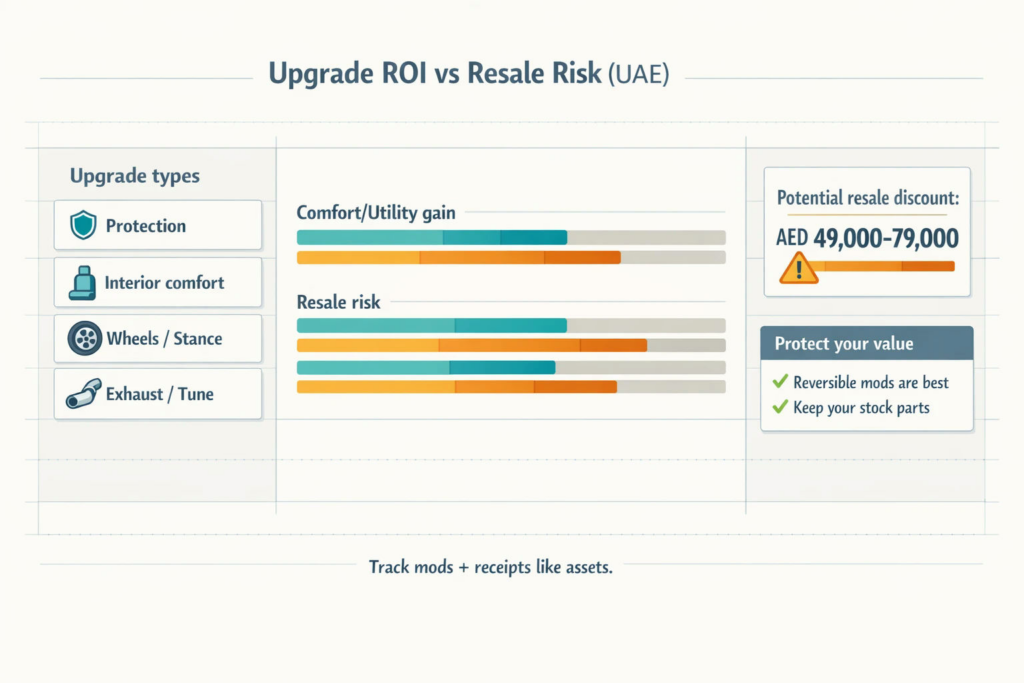Click the Protect your value panel header

pos(867,343)
